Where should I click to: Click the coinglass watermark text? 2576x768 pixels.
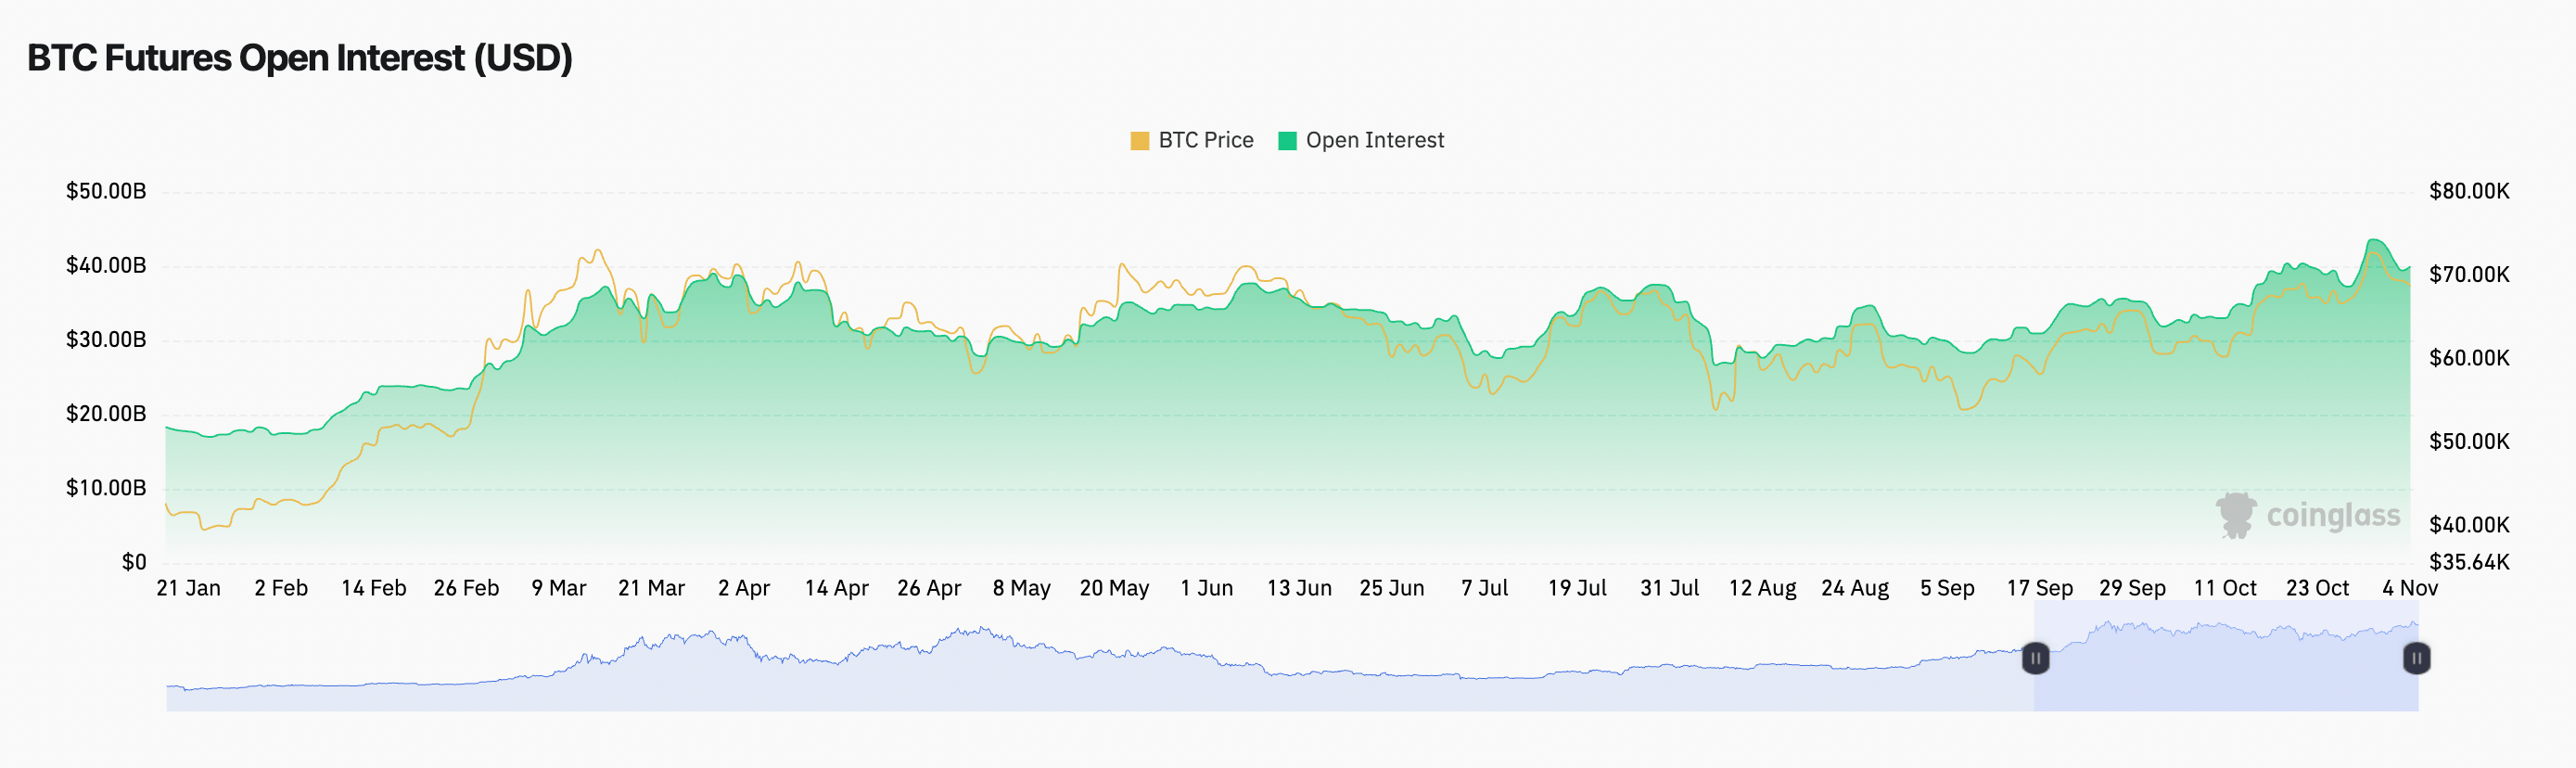[x=2332, y=515]
